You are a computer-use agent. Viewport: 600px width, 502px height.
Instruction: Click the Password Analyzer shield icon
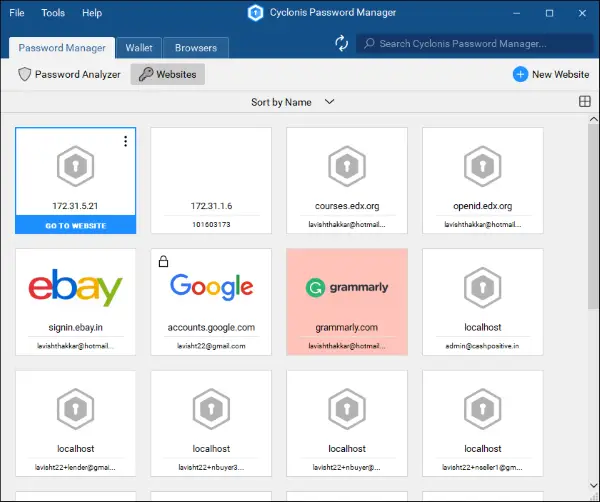tap(24, 74)
